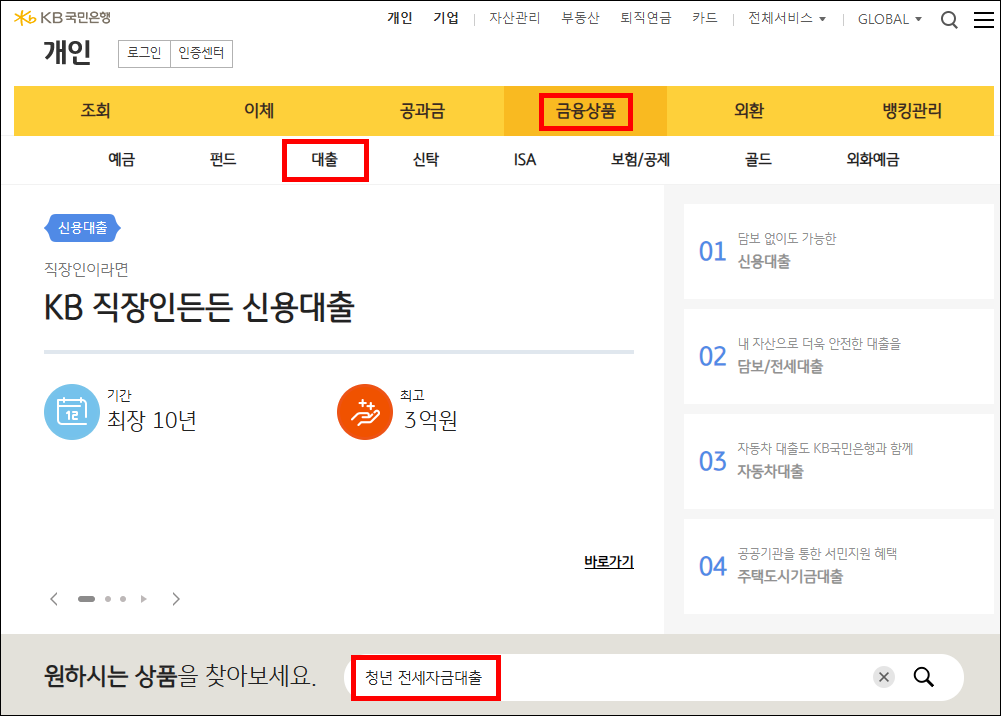
Task: Select the 보험/공제 submenu tab
Action: pos(640,160)
